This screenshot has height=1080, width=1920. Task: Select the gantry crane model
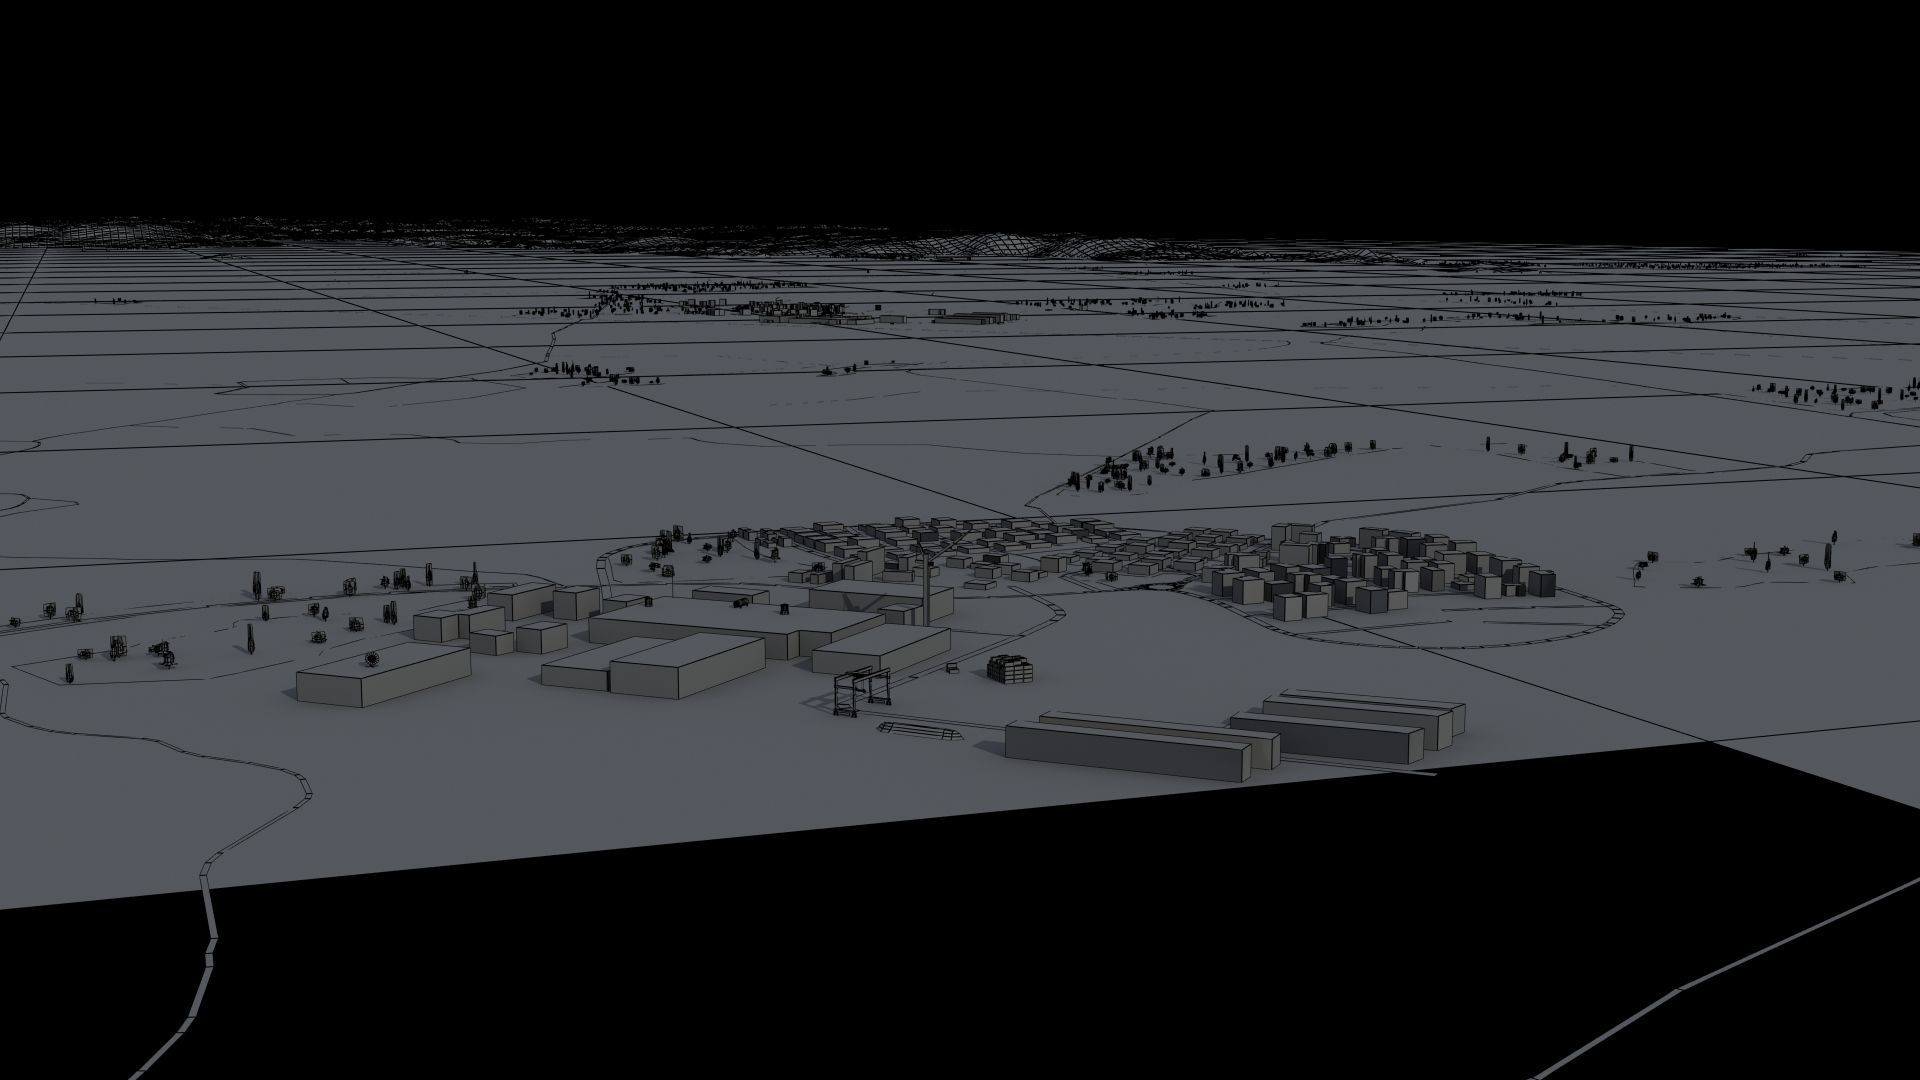click(861, 693)
